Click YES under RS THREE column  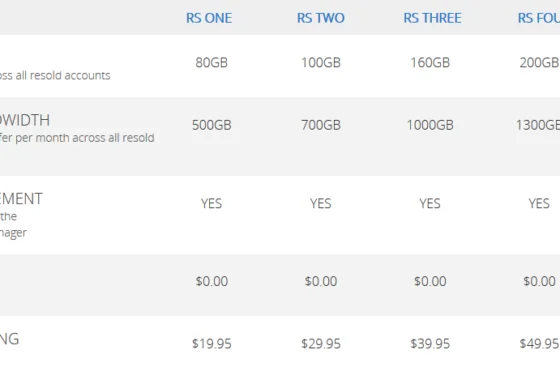[430, 203]
